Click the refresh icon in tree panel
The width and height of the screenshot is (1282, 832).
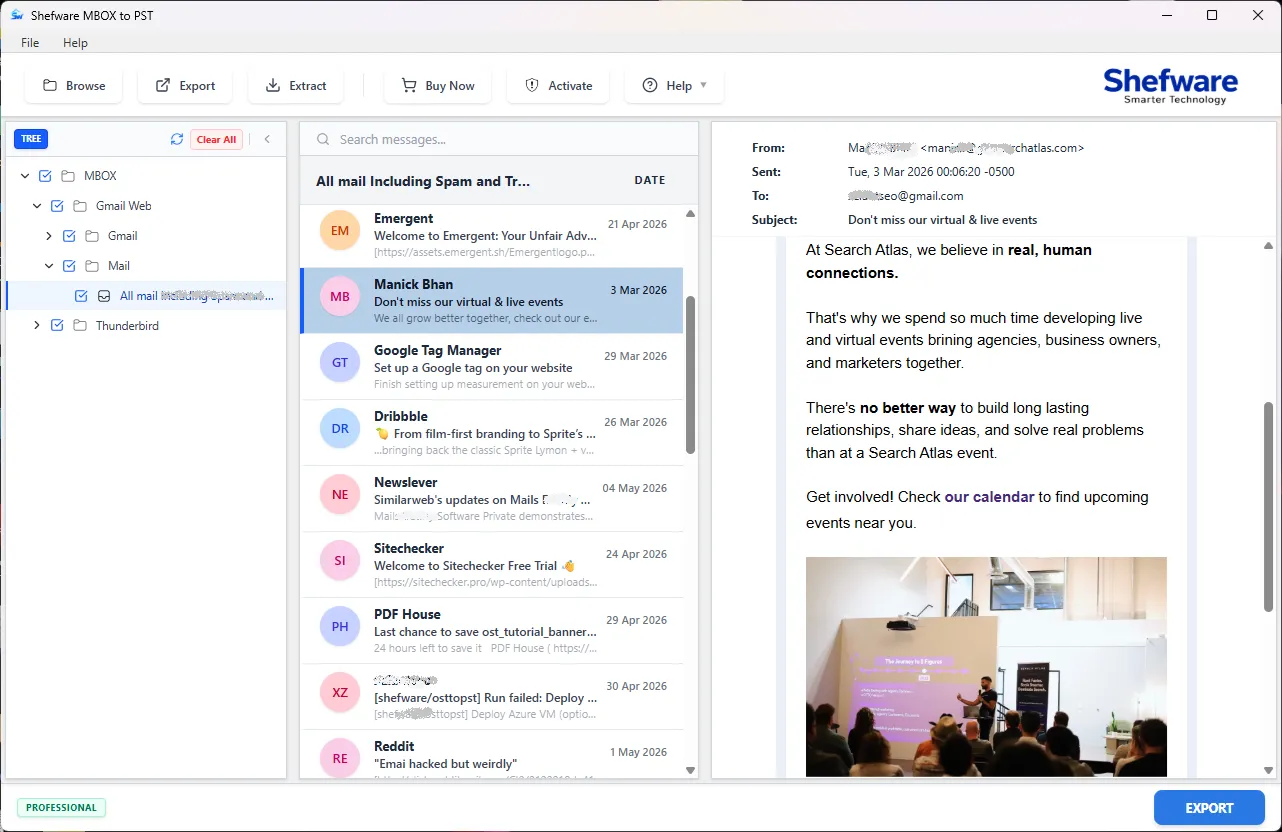[177, 139]
